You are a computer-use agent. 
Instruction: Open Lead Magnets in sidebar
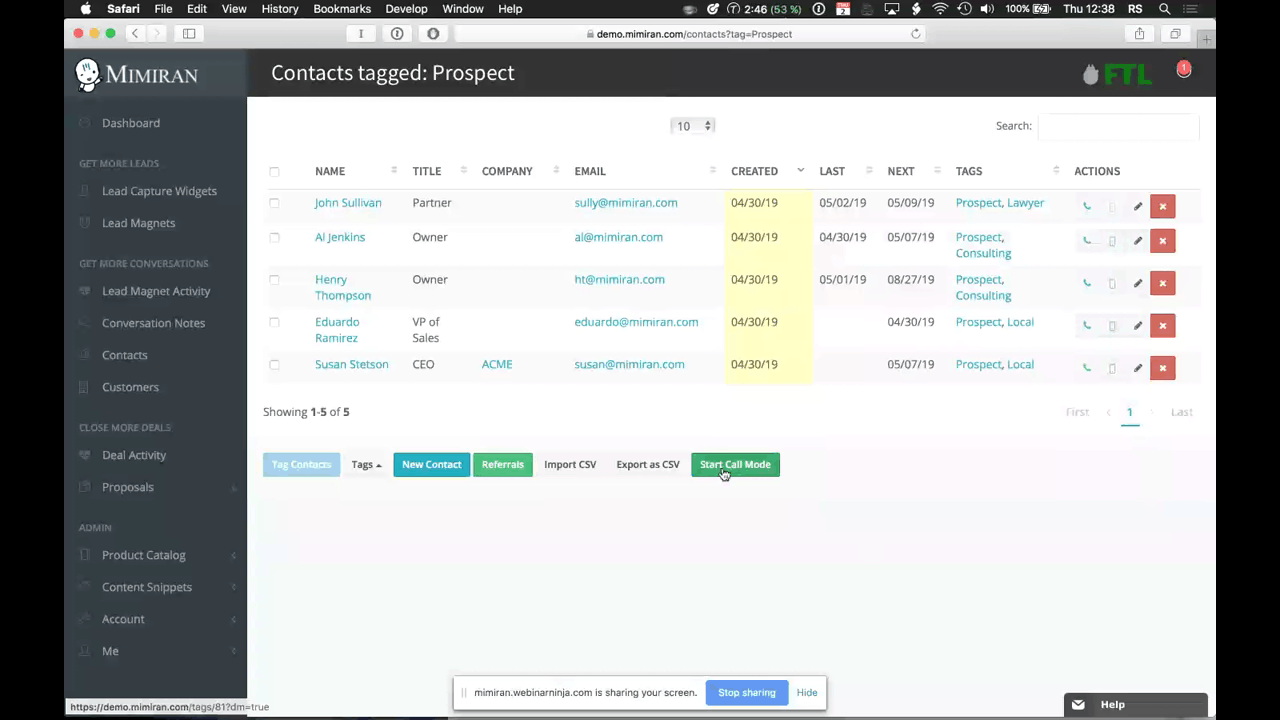[x=138, y=223]
